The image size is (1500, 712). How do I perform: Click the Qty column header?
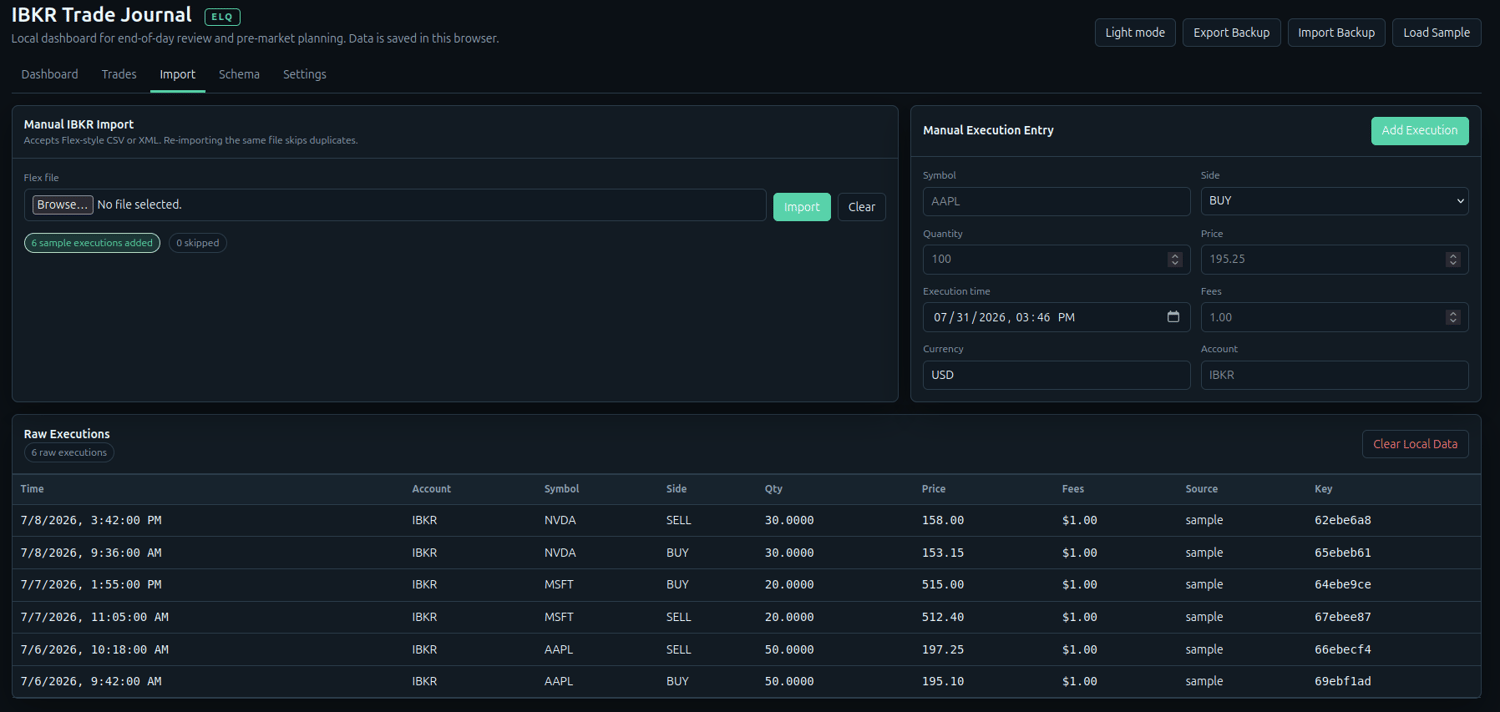tap(773, 489)
